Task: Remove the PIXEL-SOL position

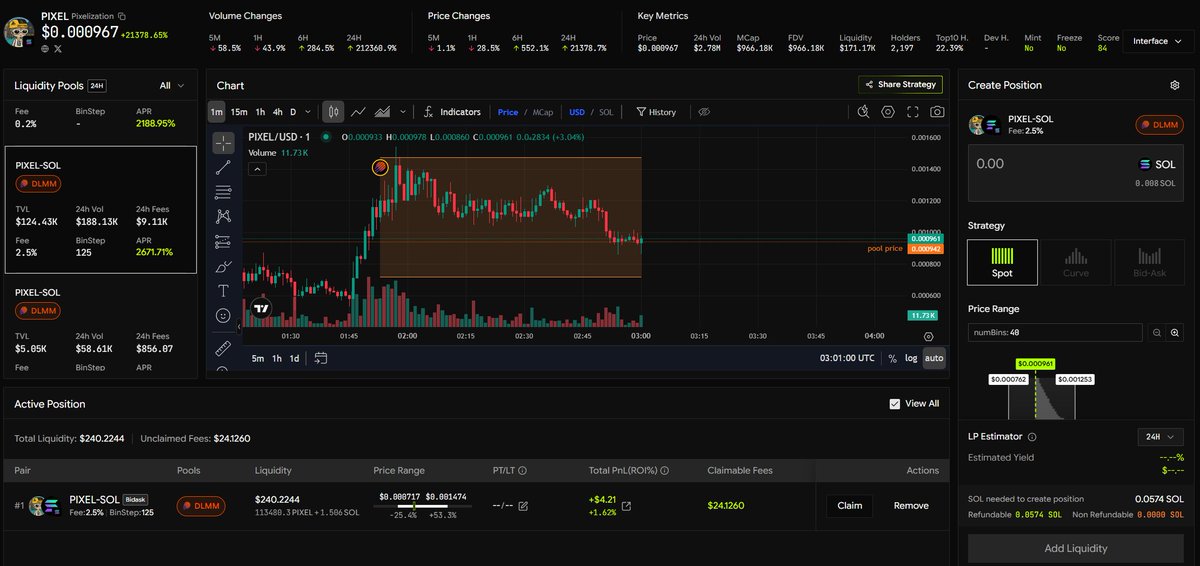Action: click(911, 506)
